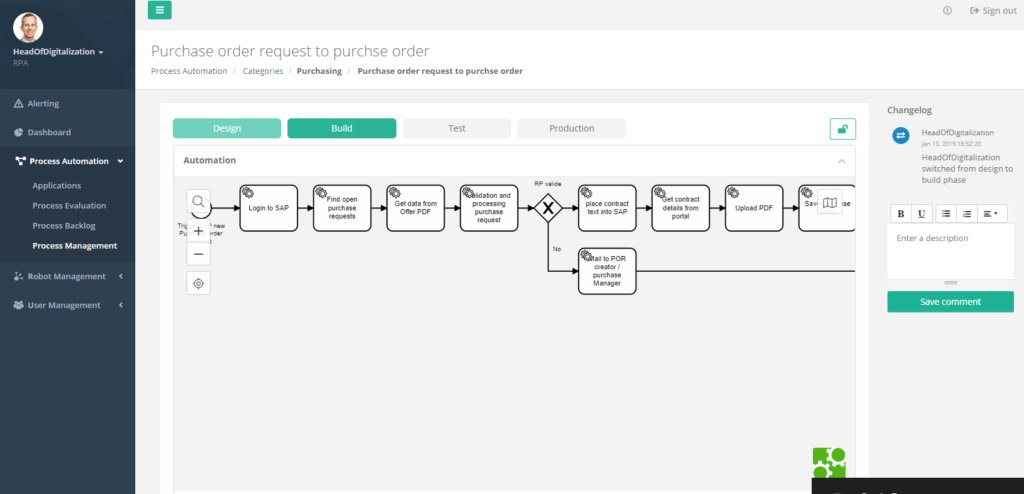This screenshot has height=494, width=1024.
Task: Click the user profile avatar
Action: 28,27
